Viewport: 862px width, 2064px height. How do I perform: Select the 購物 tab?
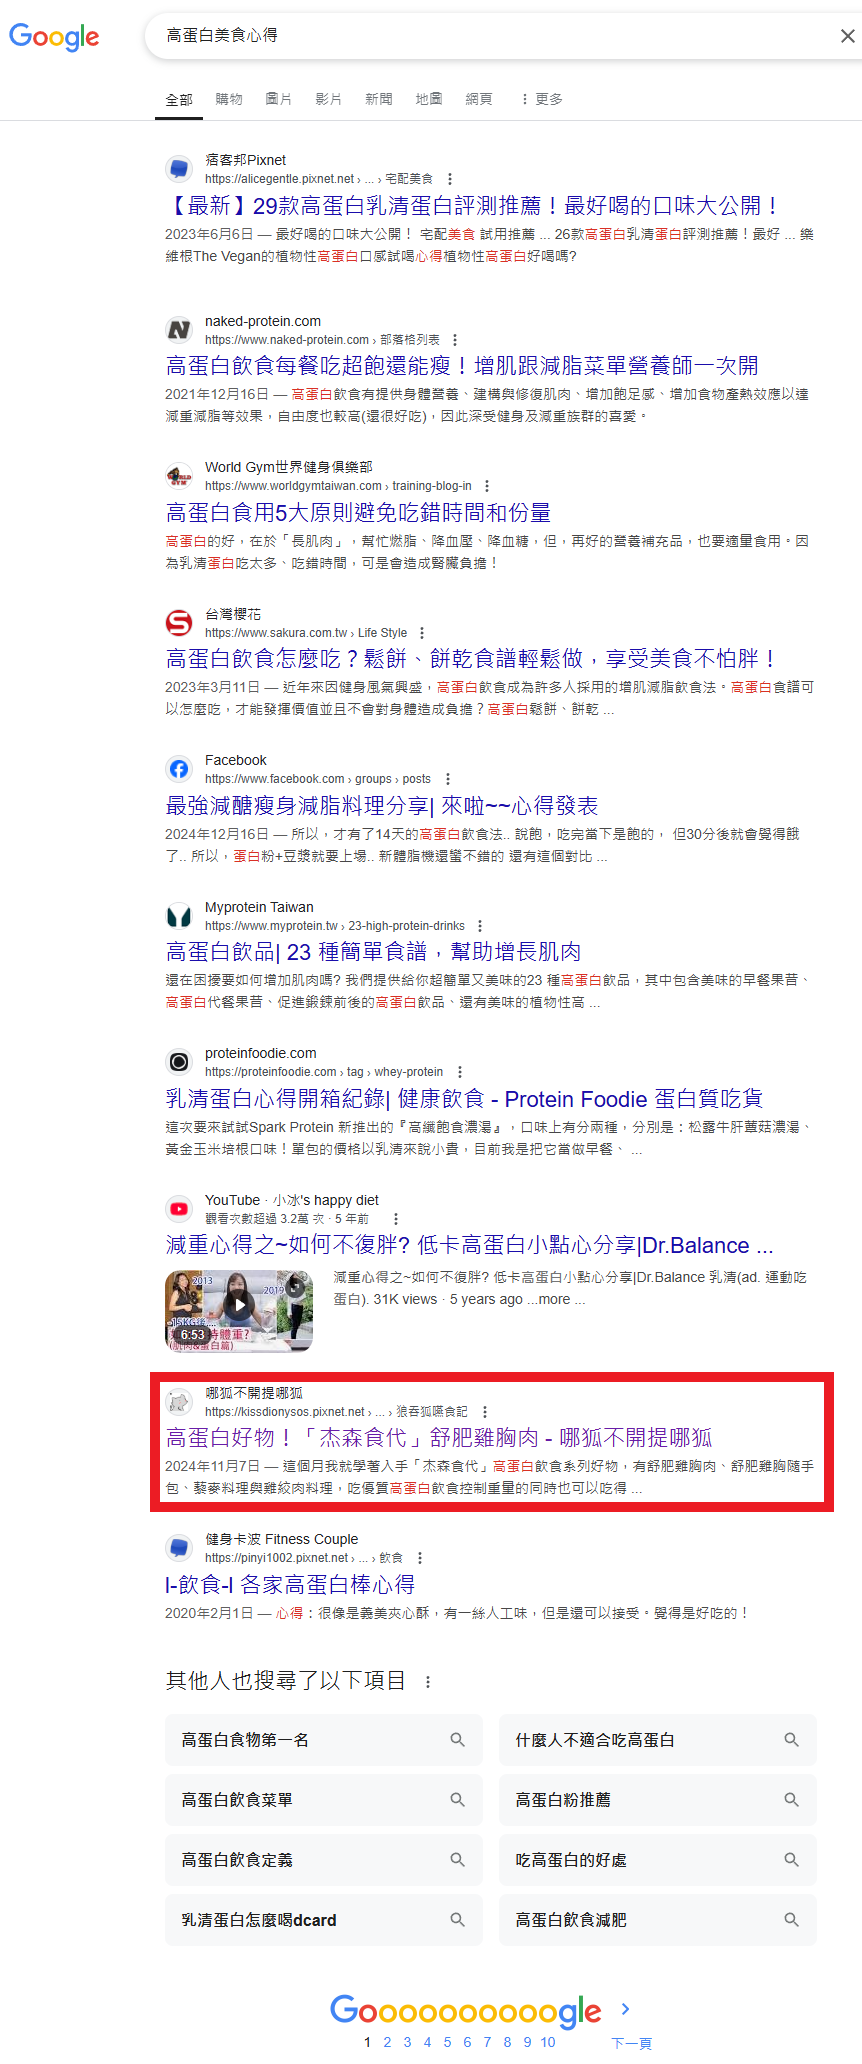(229, 99)
